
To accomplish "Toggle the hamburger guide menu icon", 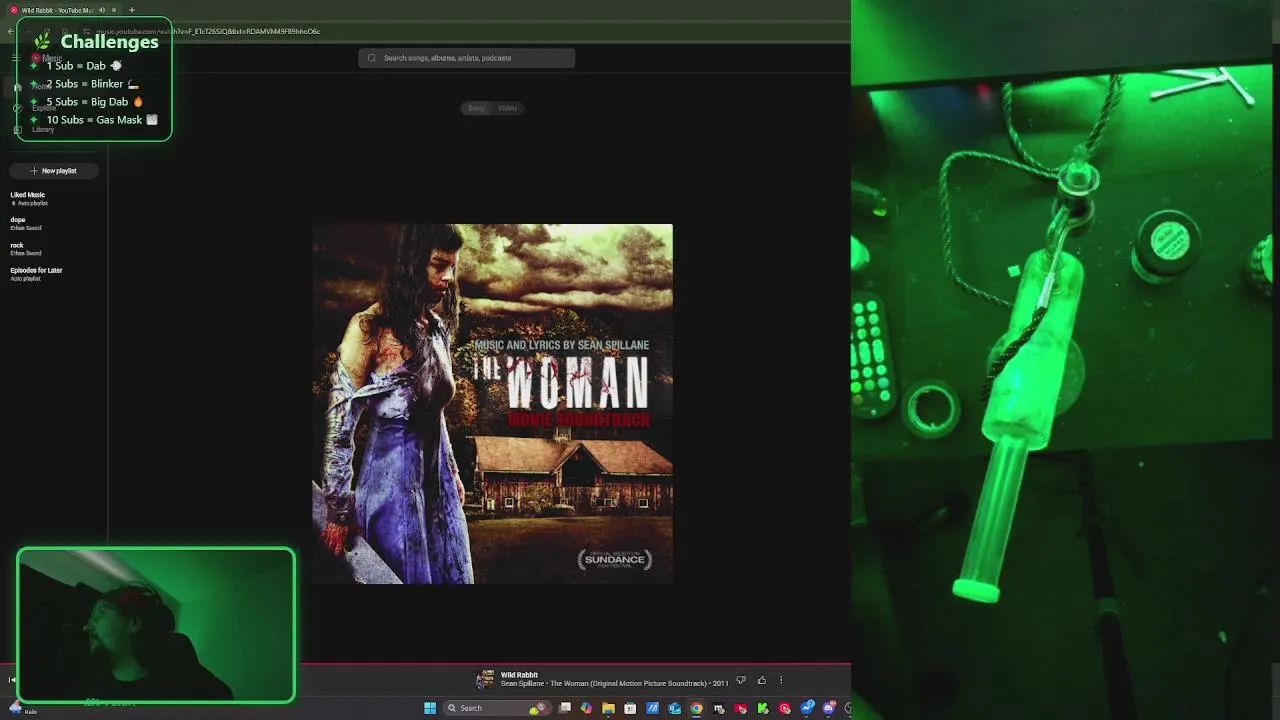I will pos(15,58).
